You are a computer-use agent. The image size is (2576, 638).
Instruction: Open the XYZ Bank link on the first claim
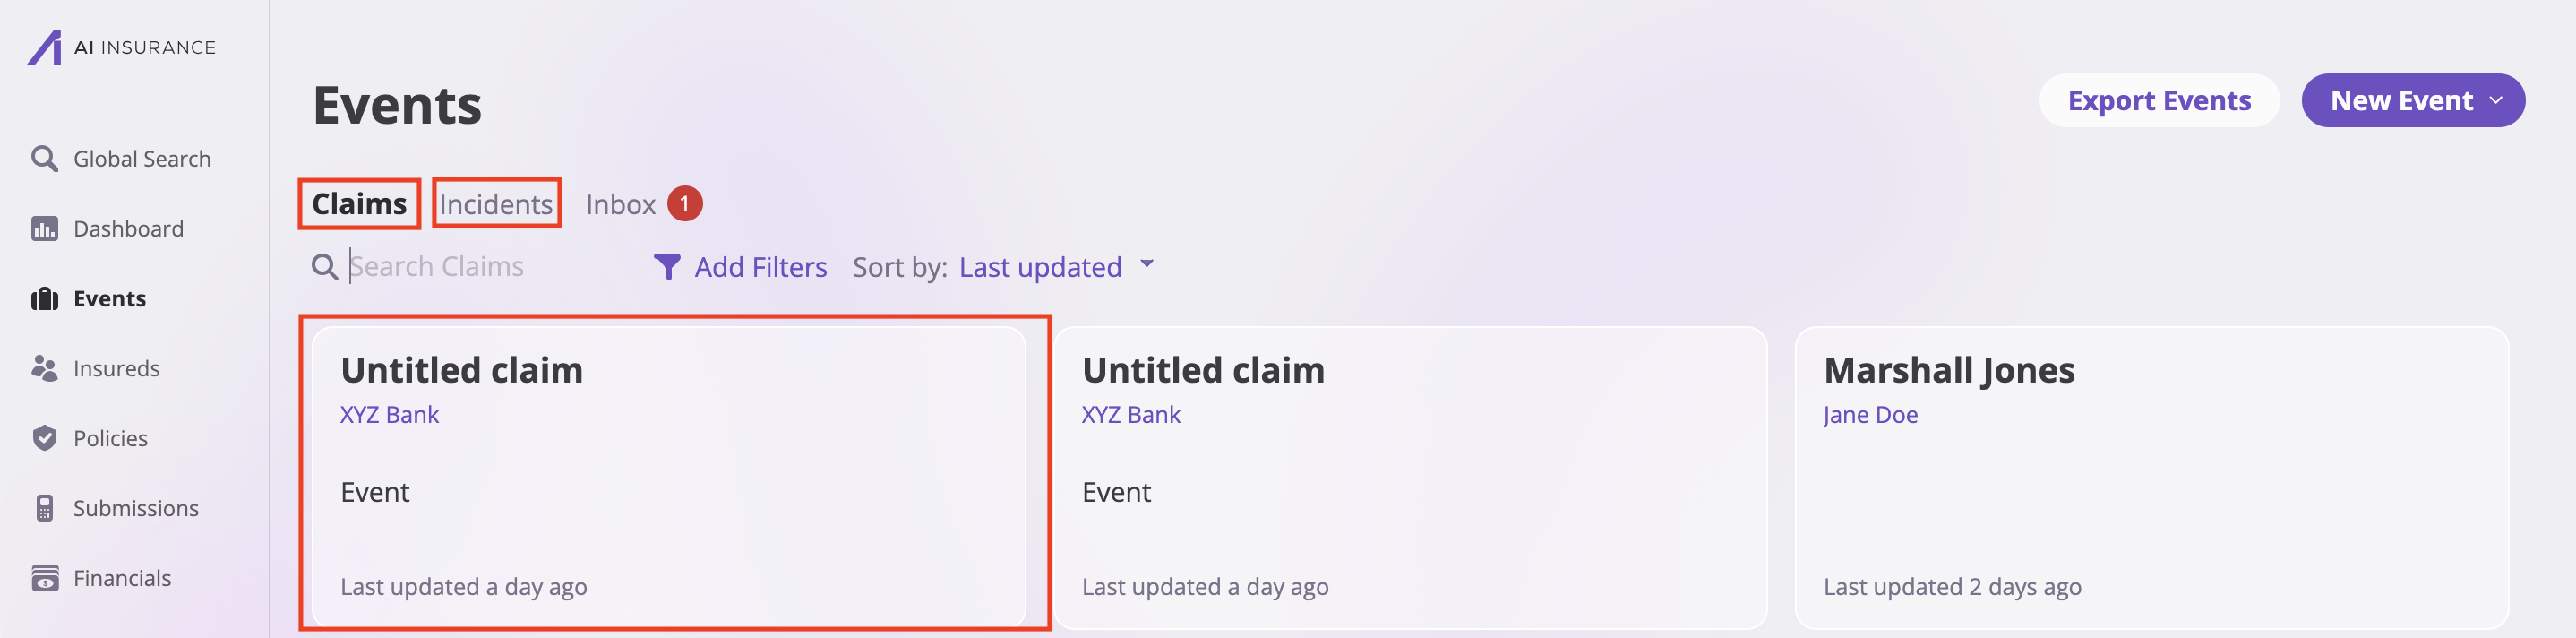389,414
